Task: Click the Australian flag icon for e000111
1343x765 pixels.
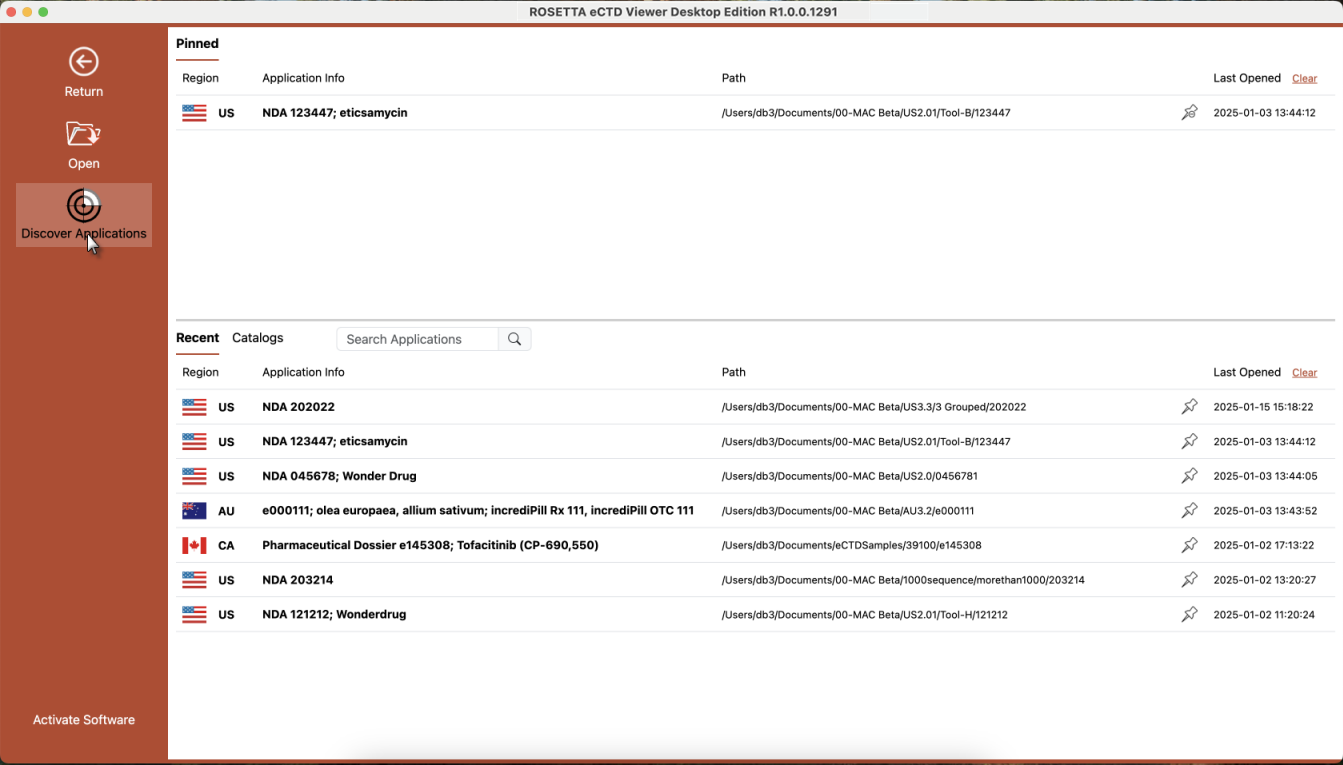Action: (194, 511)
